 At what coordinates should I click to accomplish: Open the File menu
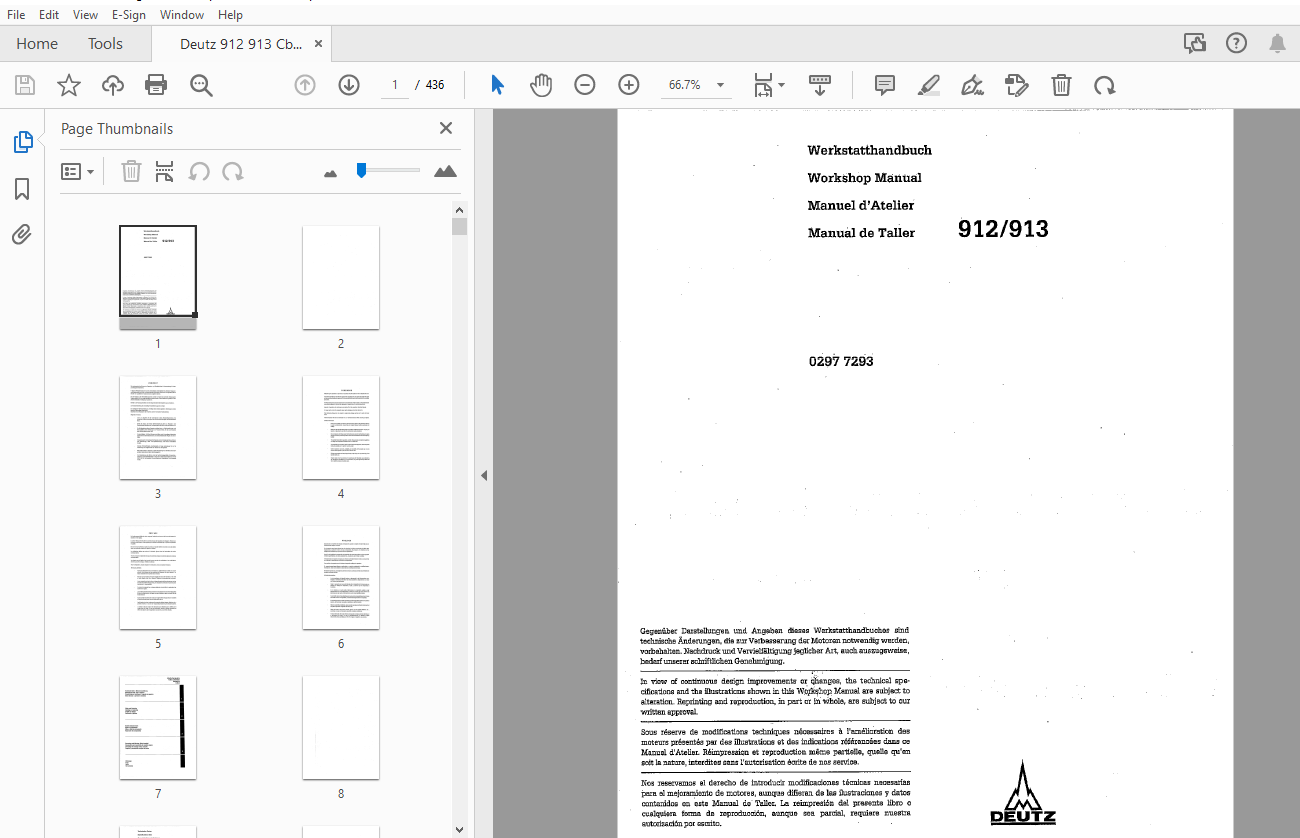click(16, 15)
